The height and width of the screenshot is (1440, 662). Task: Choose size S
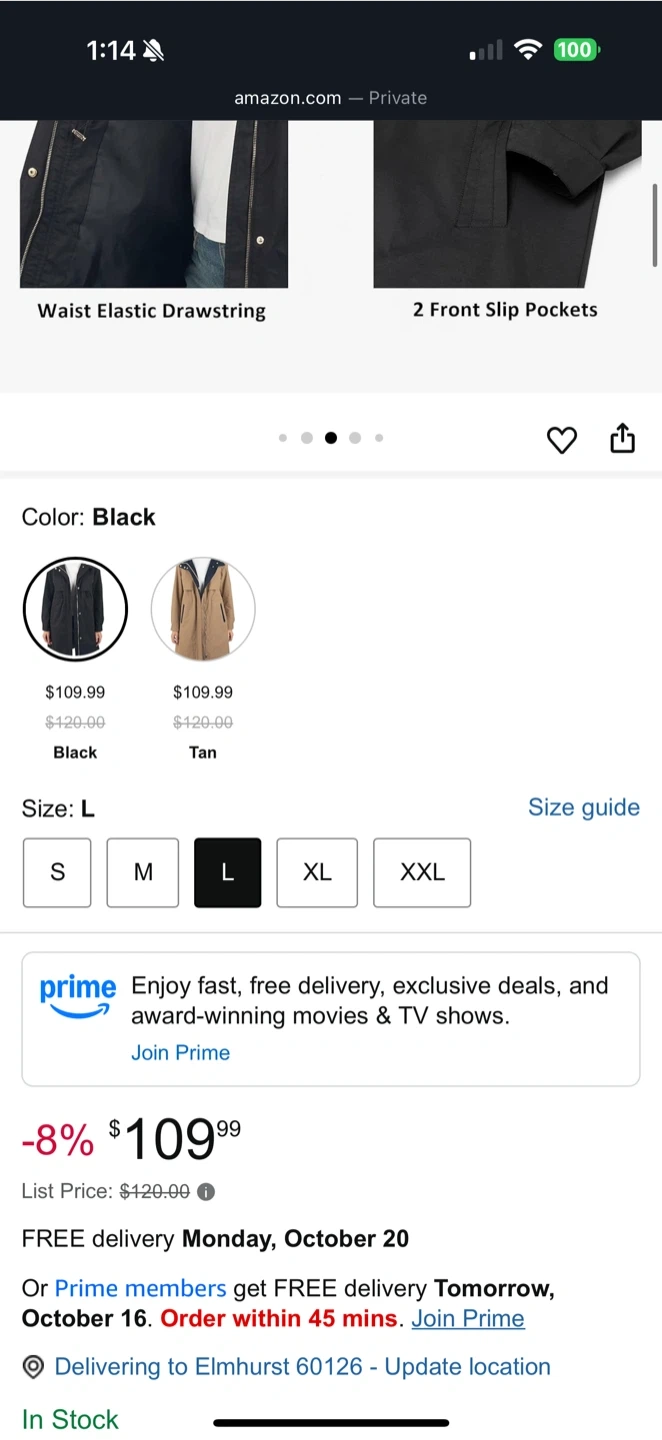tap(57, 872)
